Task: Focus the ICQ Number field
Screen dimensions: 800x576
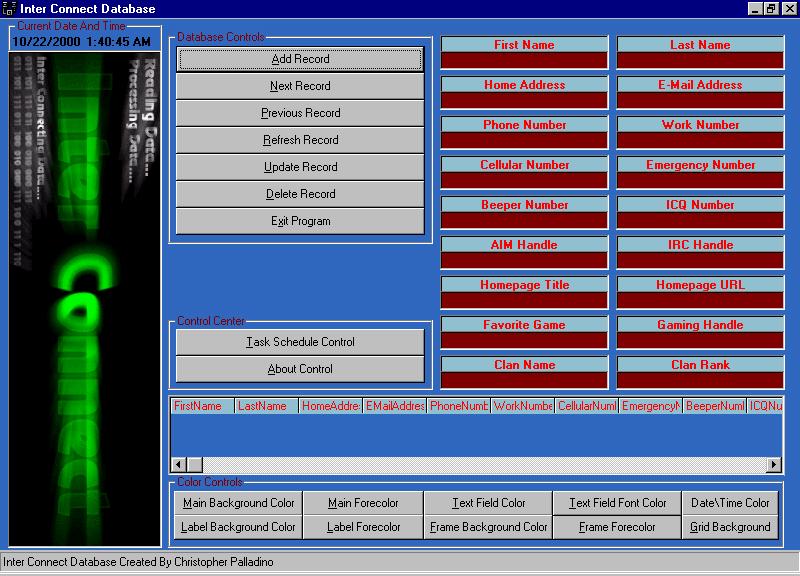Action: pos(700,220)
